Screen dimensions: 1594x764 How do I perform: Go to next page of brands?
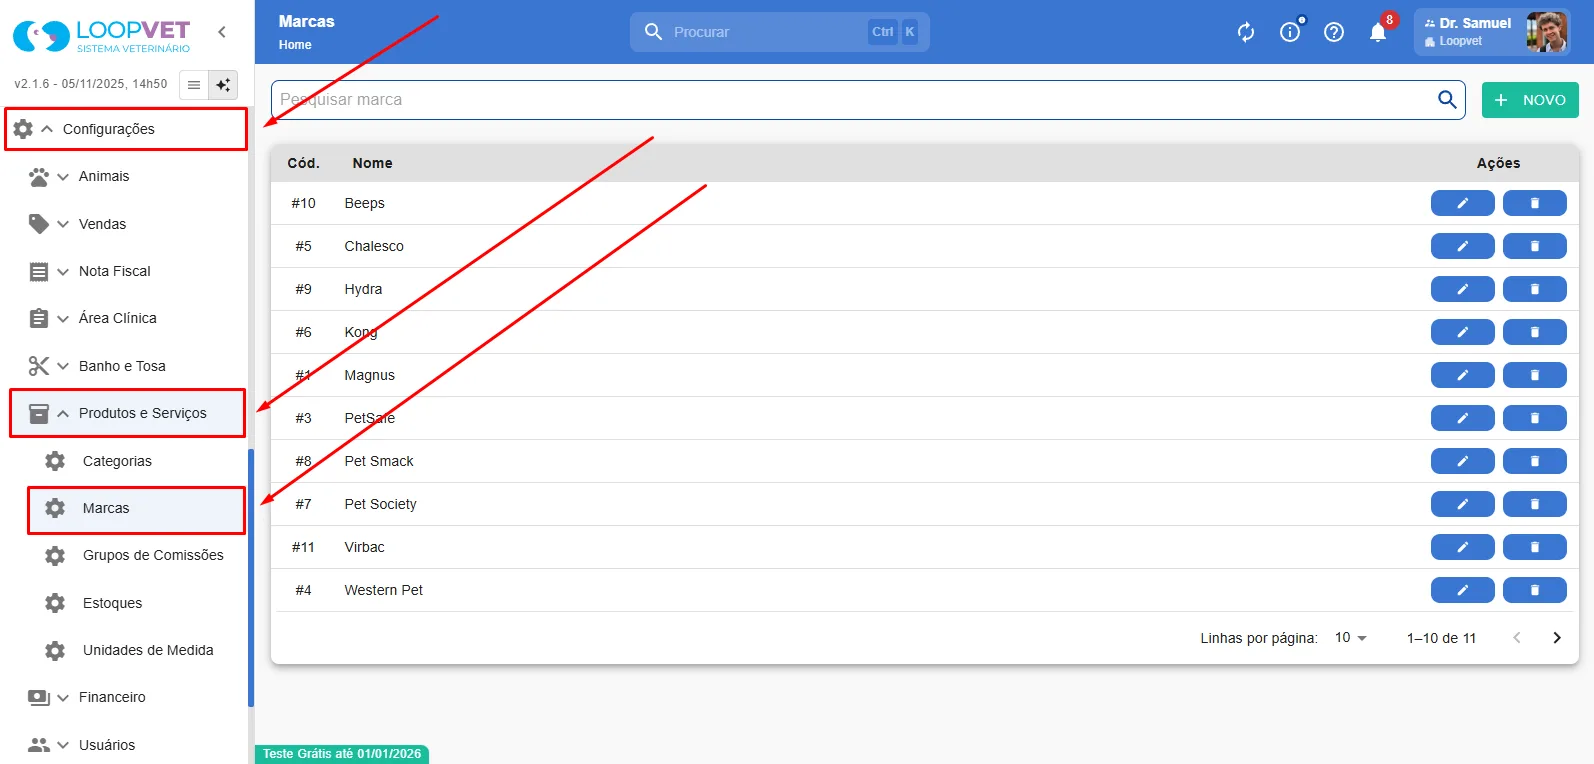[x=1556, y=637]
